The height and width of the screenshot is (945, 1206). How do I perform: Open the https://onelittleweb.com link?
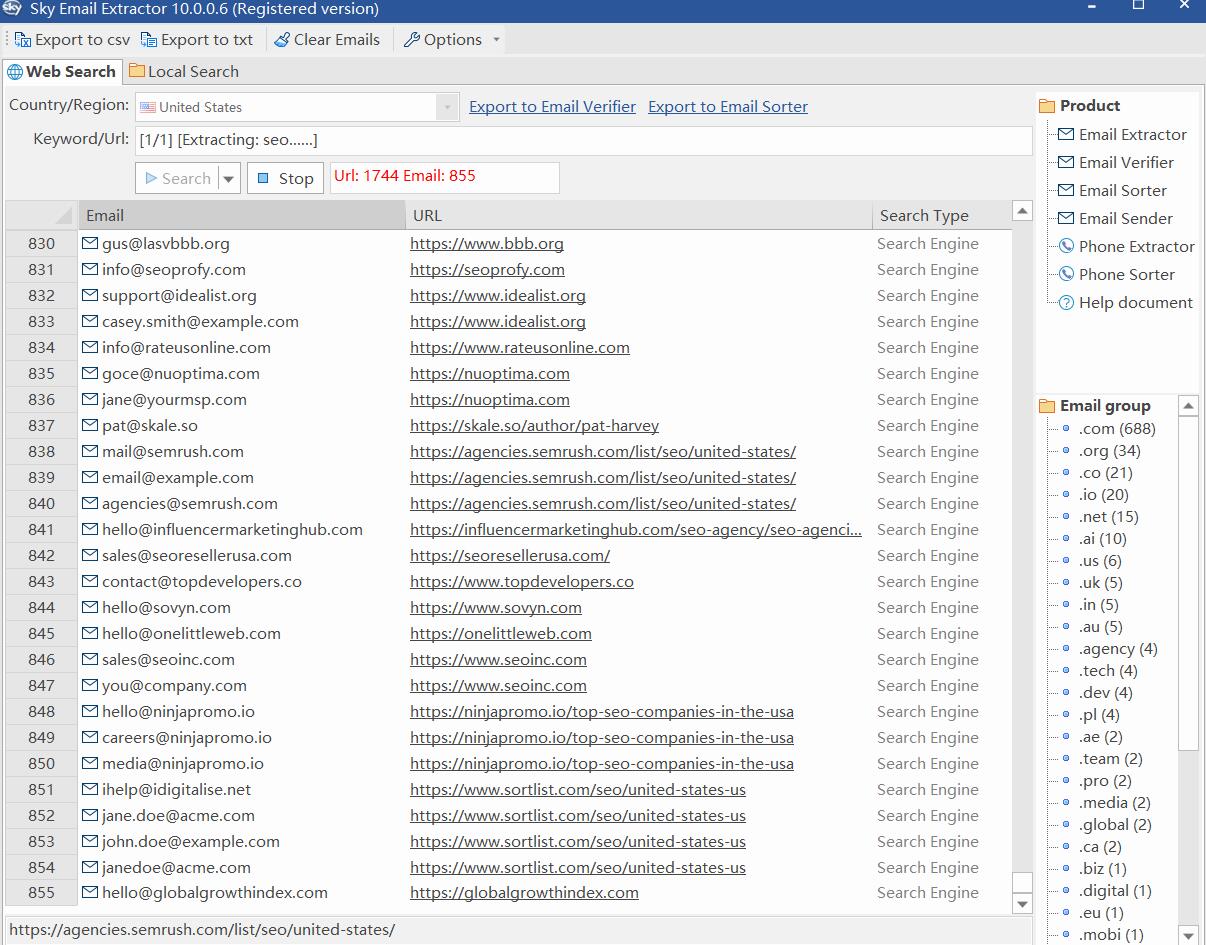point(501,634)
